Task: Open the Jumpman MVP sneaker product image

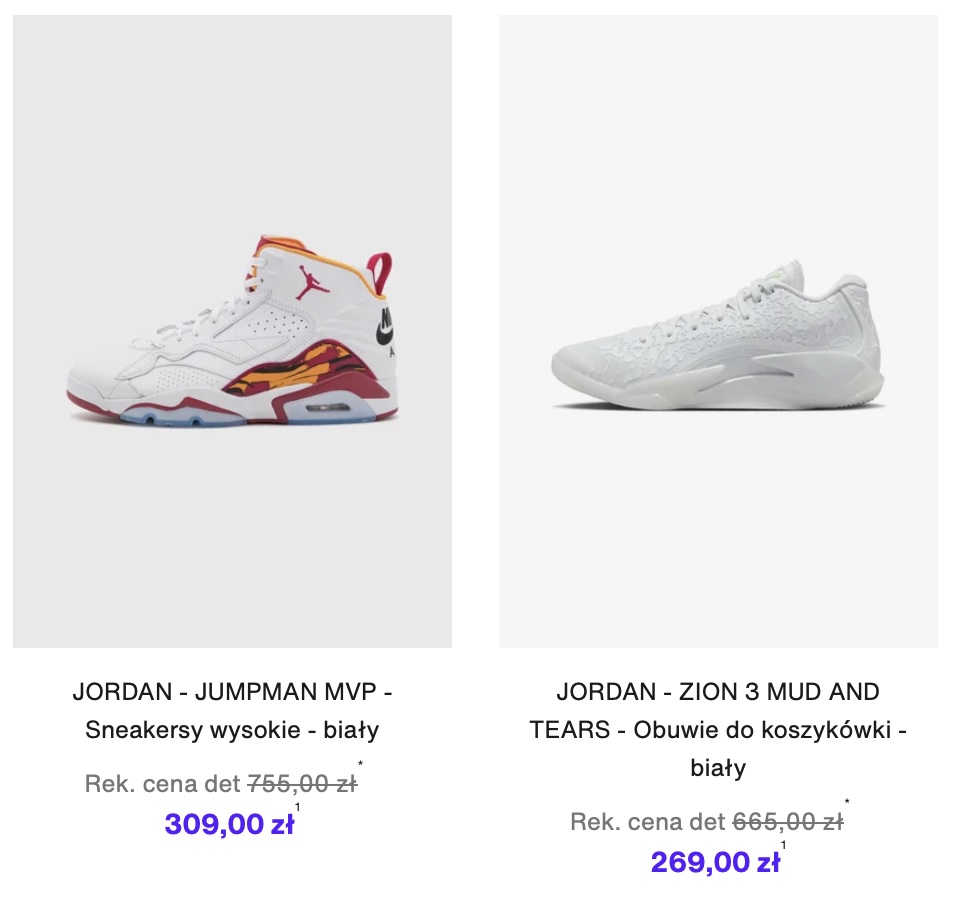Action: (x=232, y=331)
